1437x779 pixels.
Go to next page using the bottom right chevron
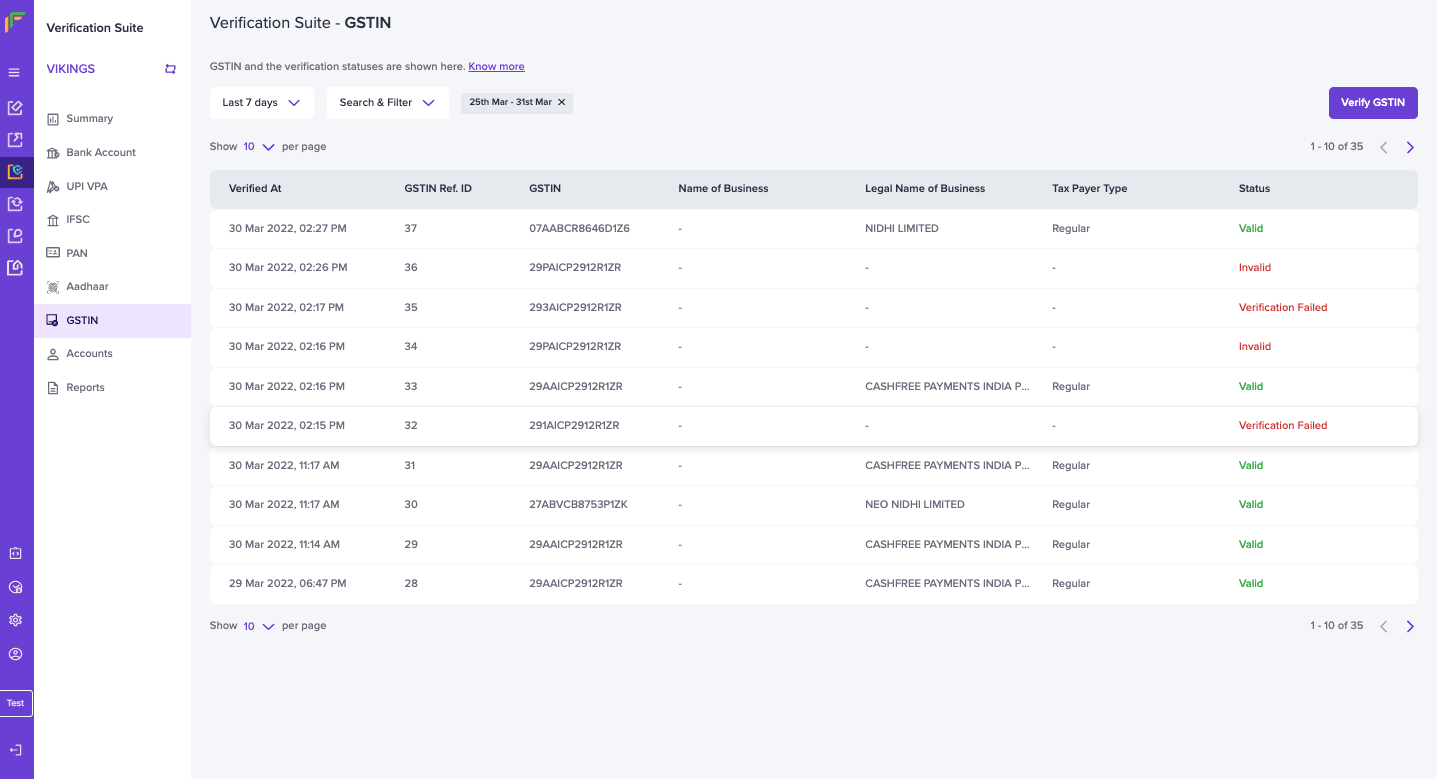tap(1410, 626)
